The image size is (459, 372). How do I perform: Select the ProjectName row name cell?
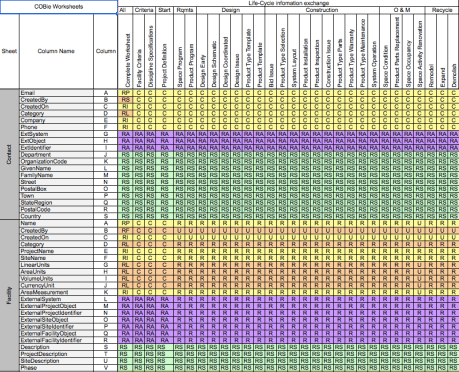click(56, 251)
